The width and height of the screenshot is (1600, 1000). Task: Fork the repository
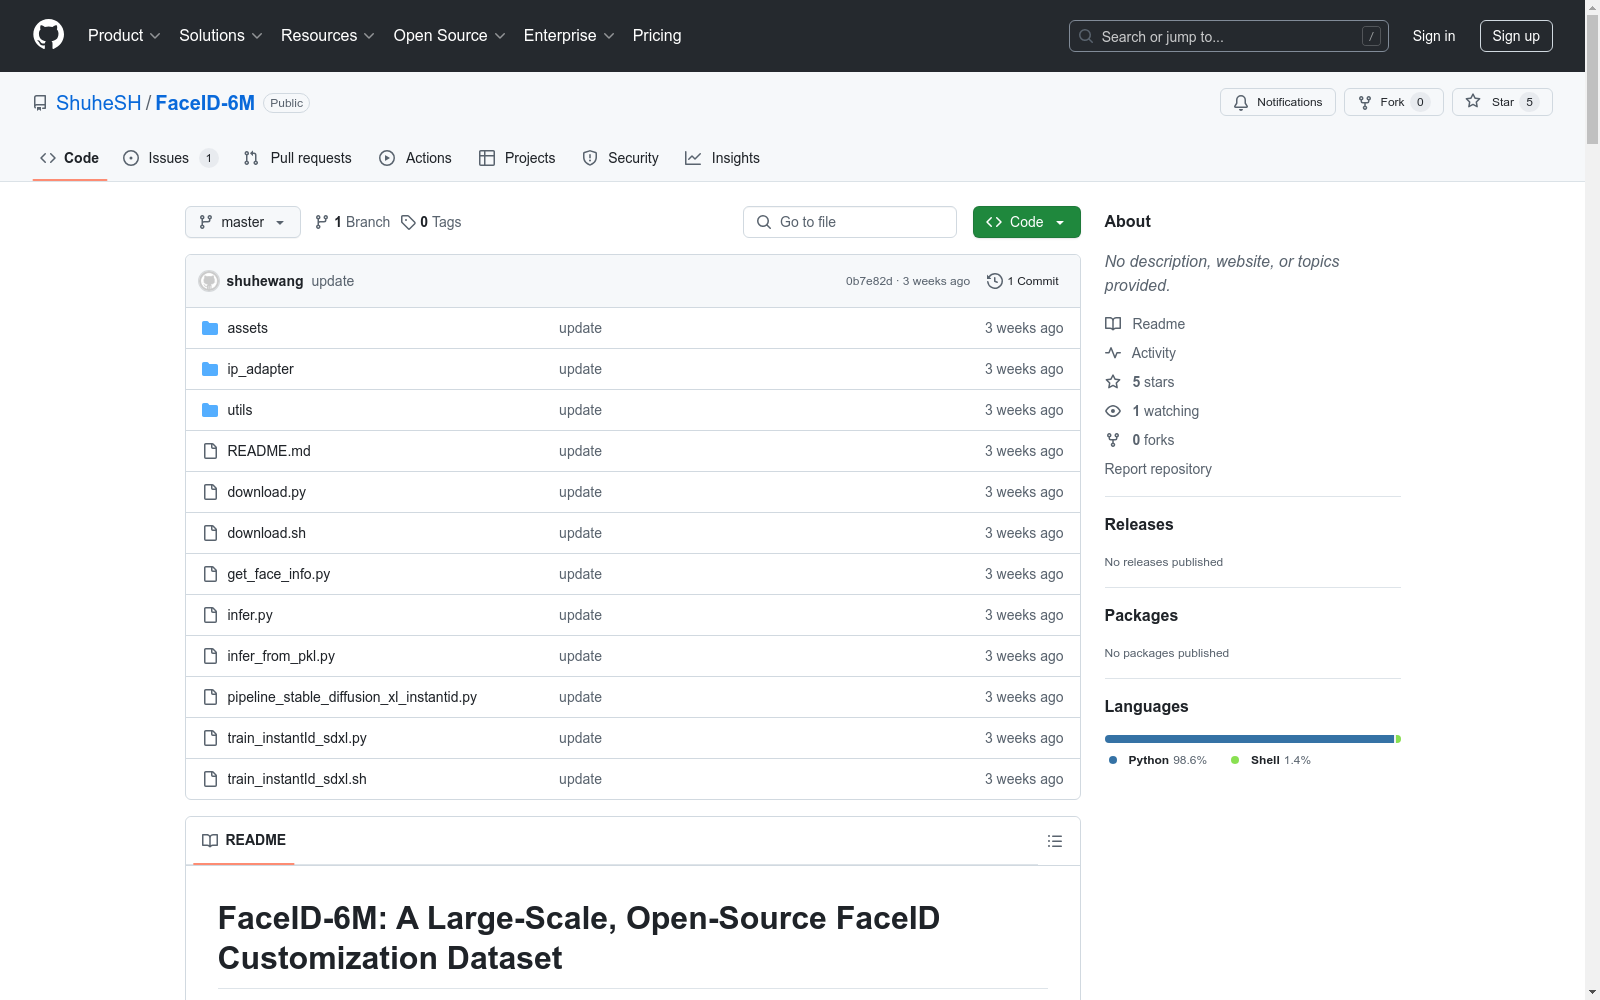click(x=1393, y=102)
